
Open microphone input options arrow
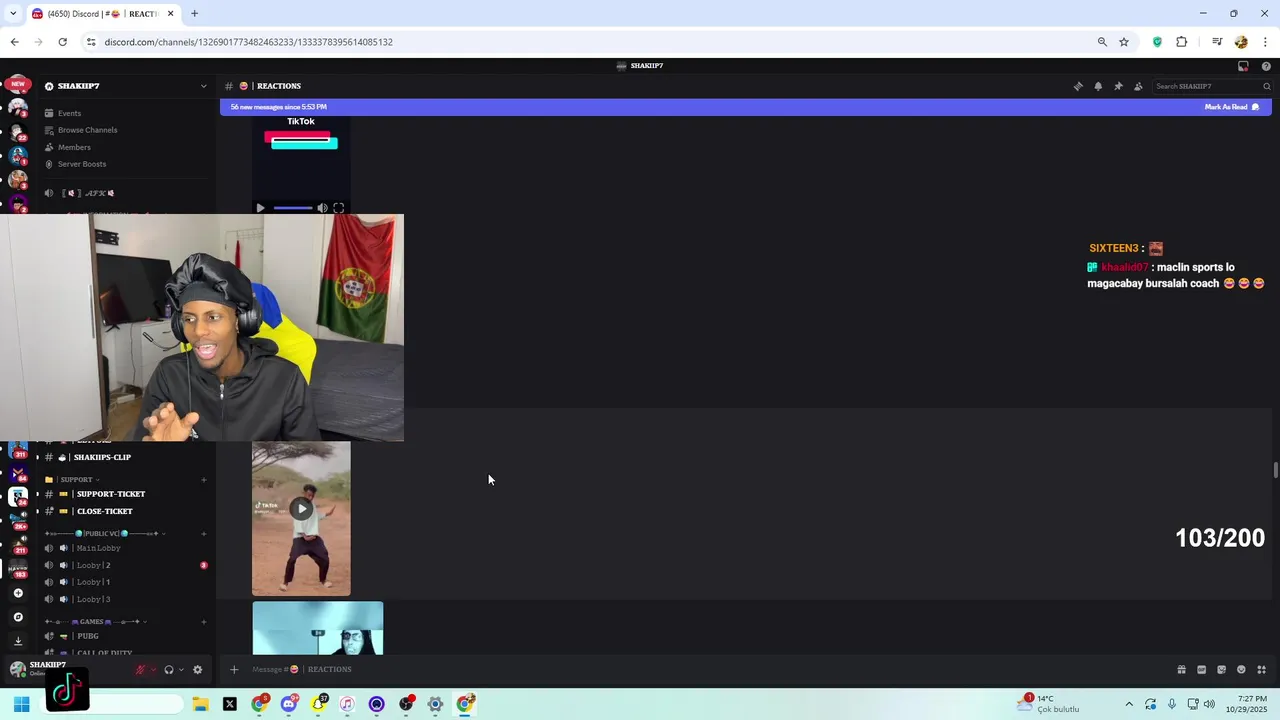(x=153, y=669)
